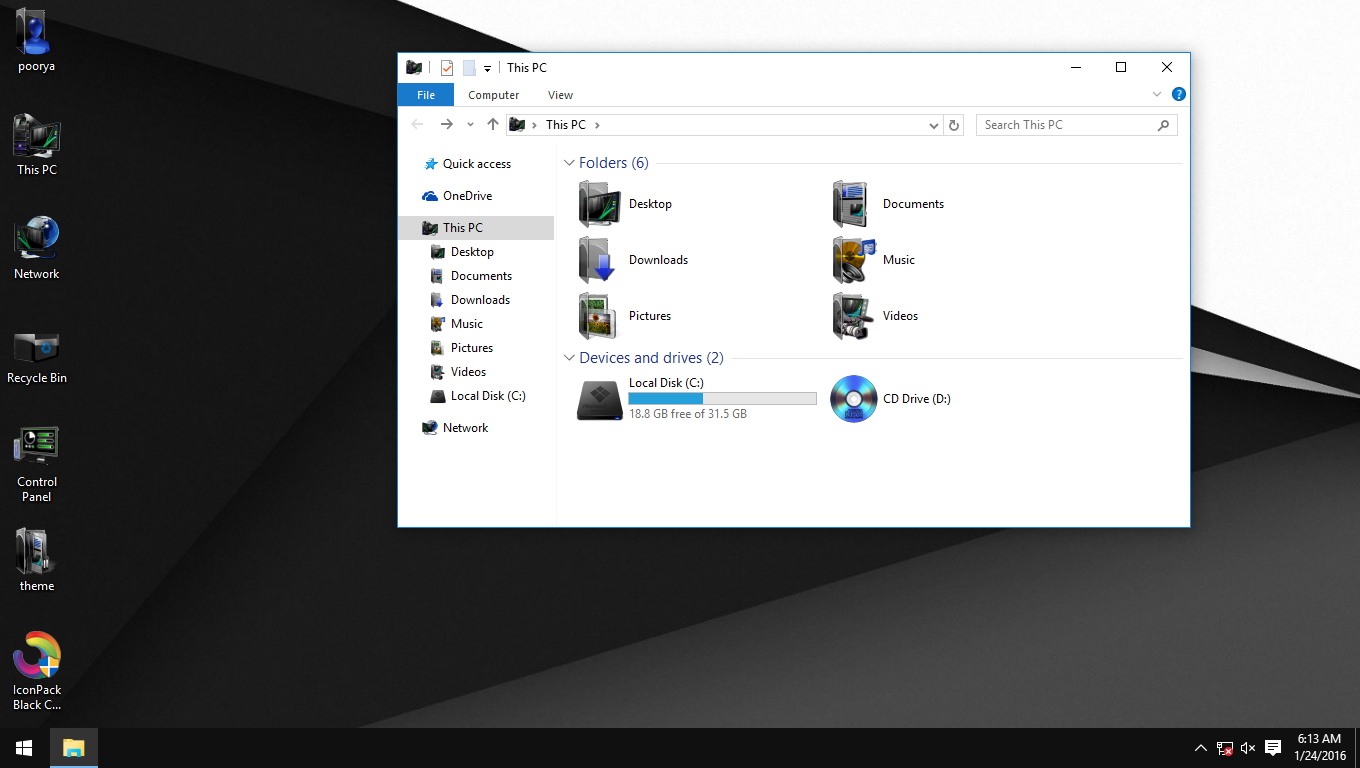This screenshot has height=768, width=1360.
Task: Click the Properties icon on Quick Access Toolbar
Action: 447,67
